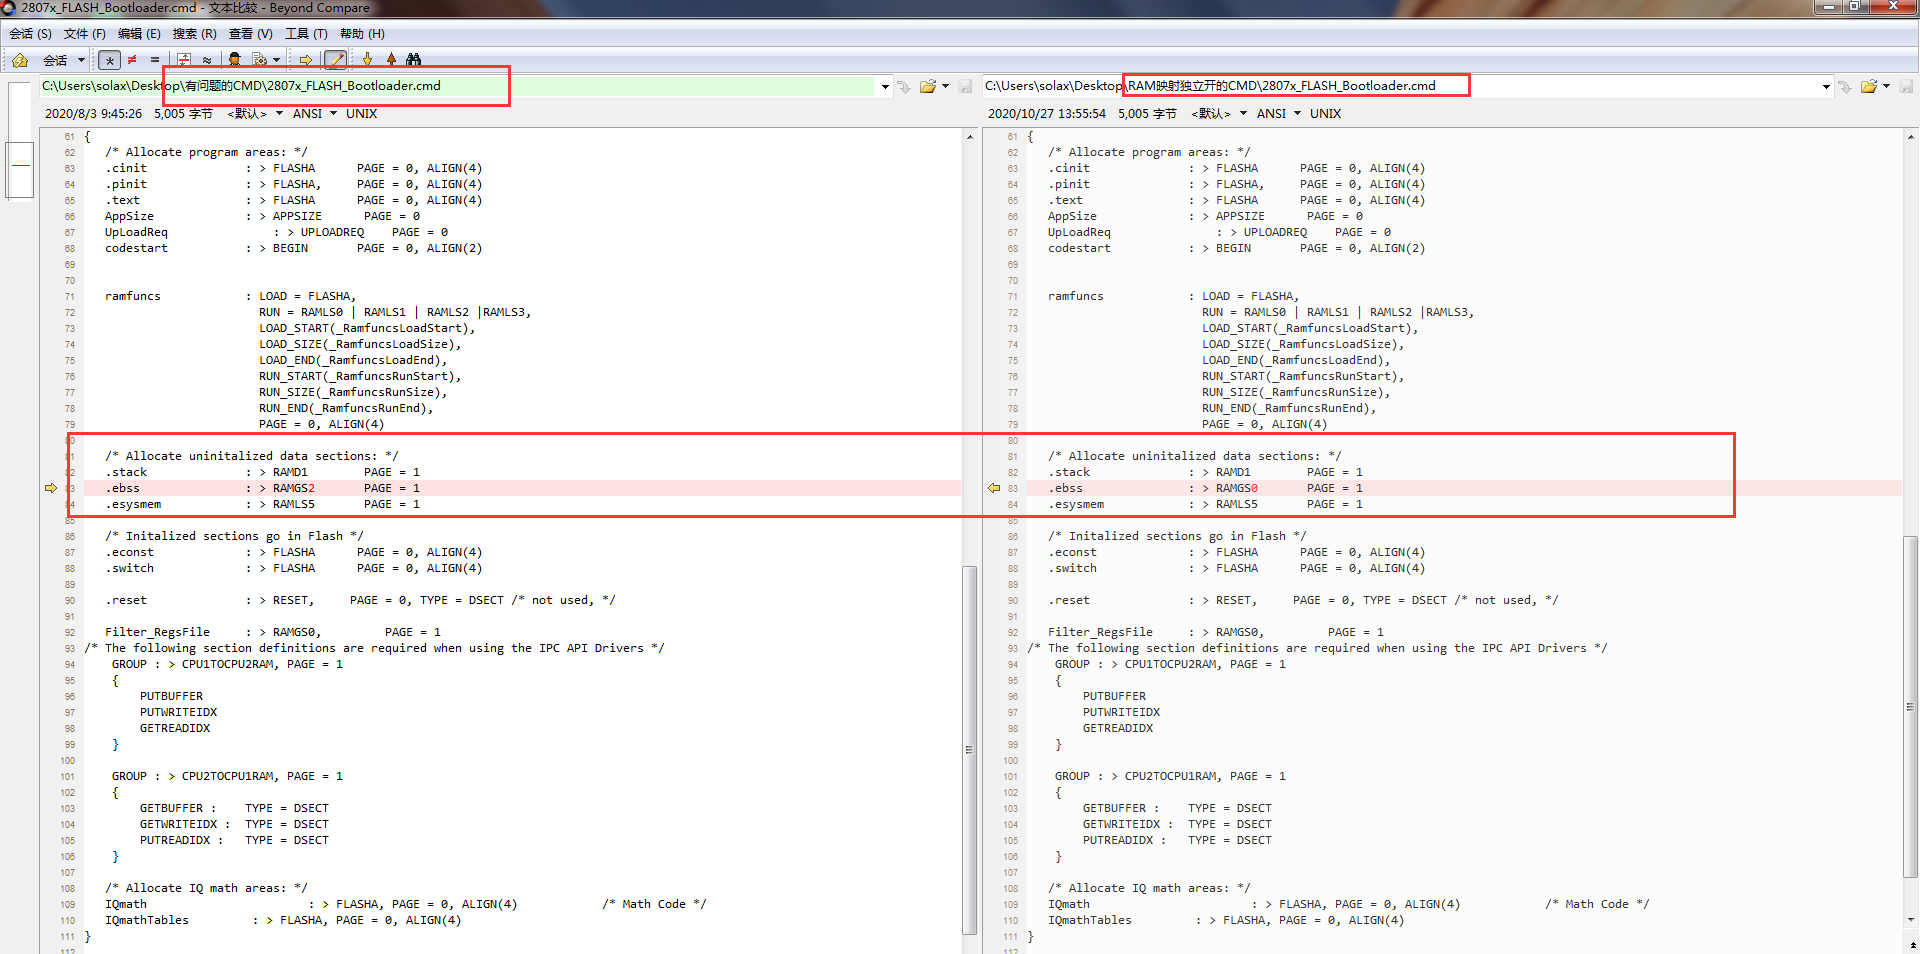
Task: Toggle the Show Context lines icon
Action: (184, 60)
